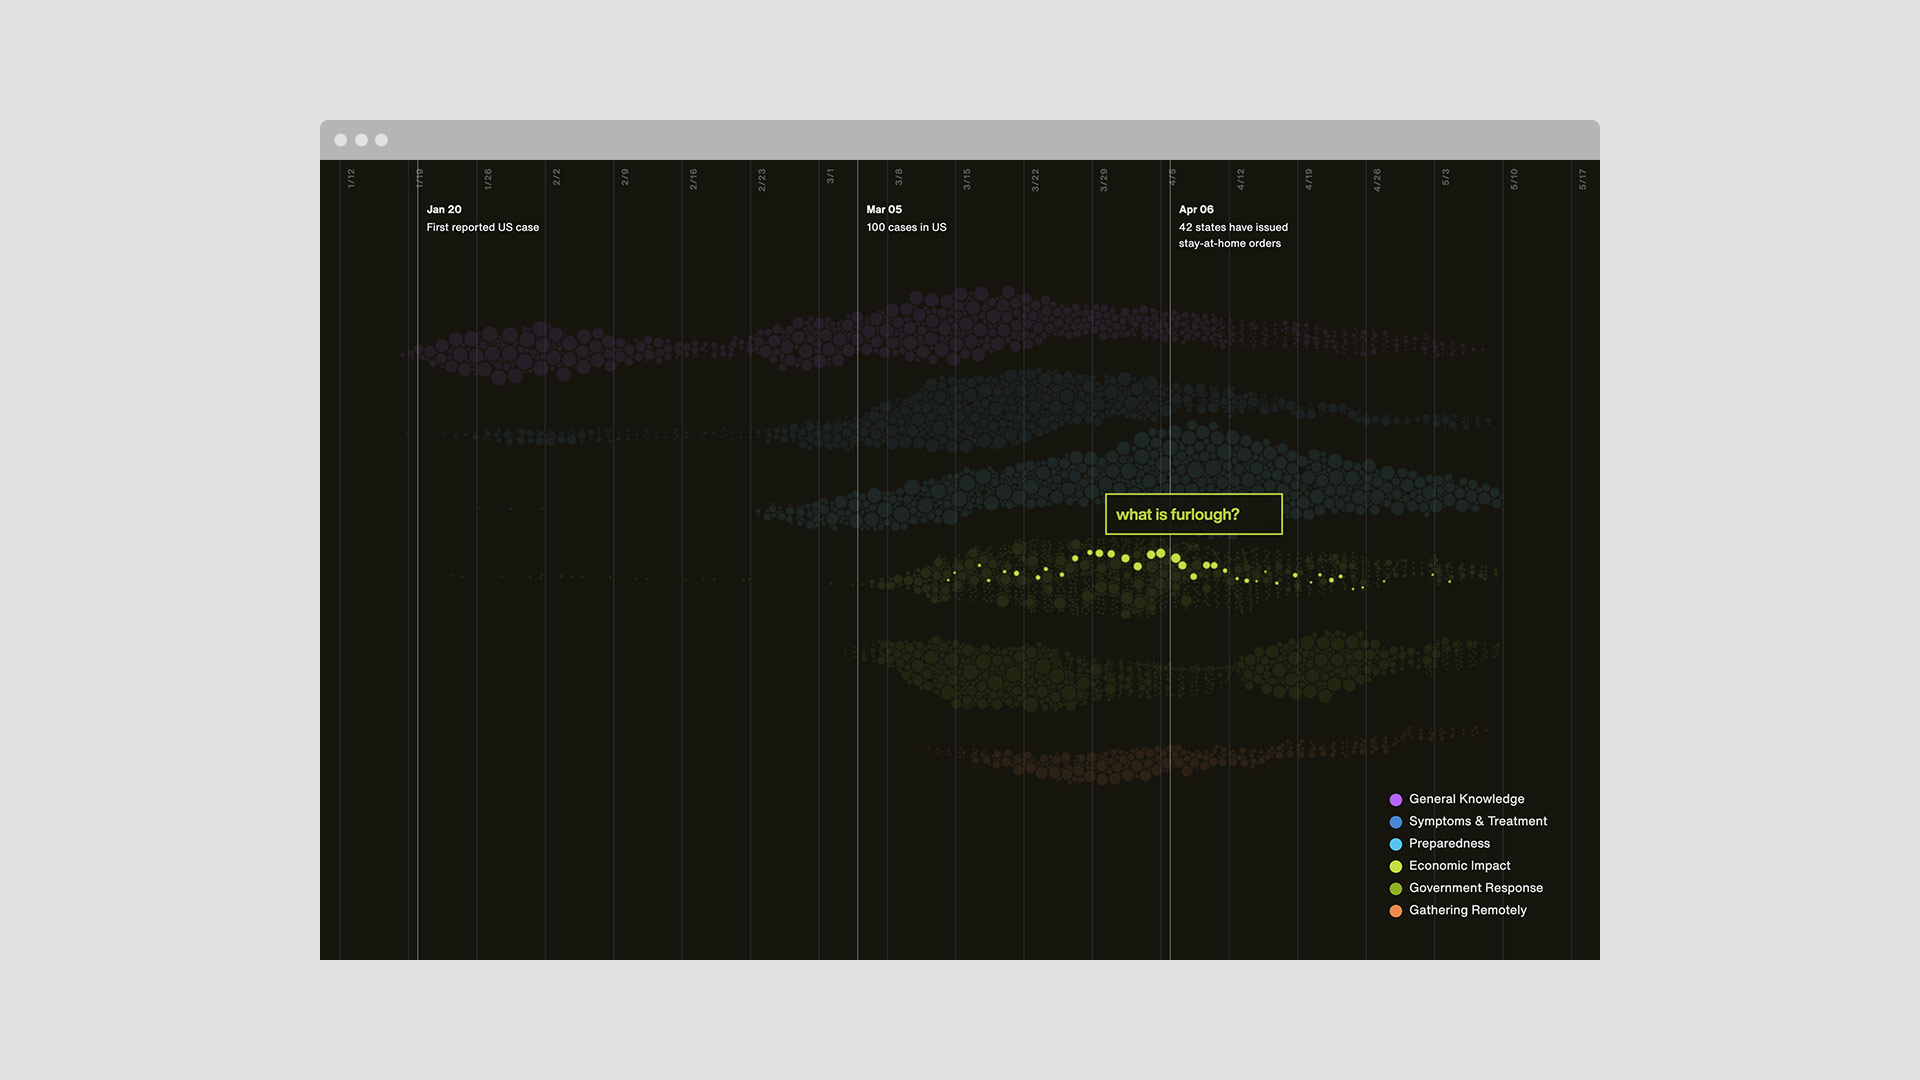Viewport: 1920px width, 1080px height.
Task: Click the 3/29 date axis label
Action: (1104, 180)
